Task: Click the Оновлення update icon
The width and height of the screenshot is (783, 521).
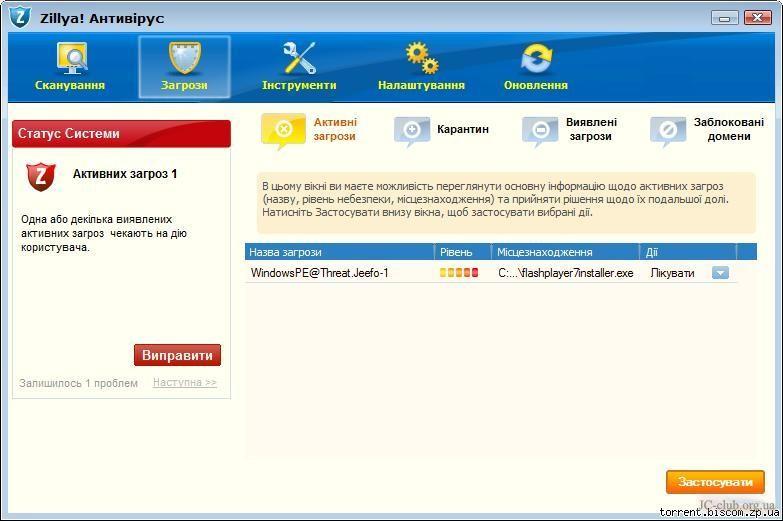Action: tap(535, 59)
